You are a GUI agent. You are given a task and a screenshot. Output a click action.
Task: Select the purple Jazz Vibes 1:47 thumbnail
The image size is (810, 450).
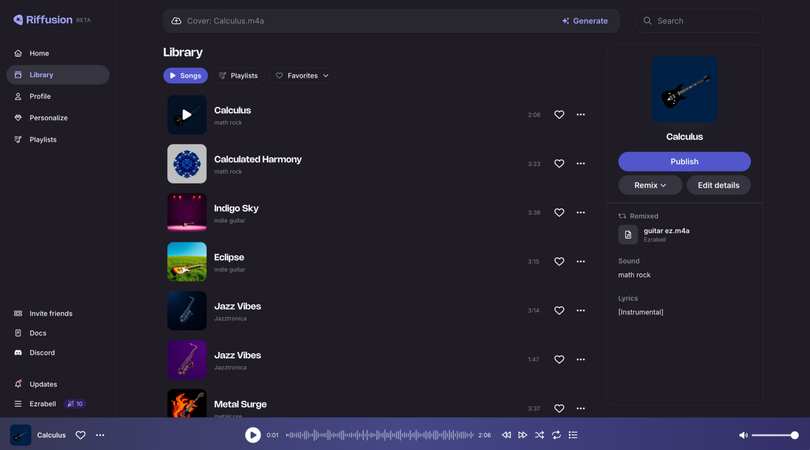tap(187, 360)
